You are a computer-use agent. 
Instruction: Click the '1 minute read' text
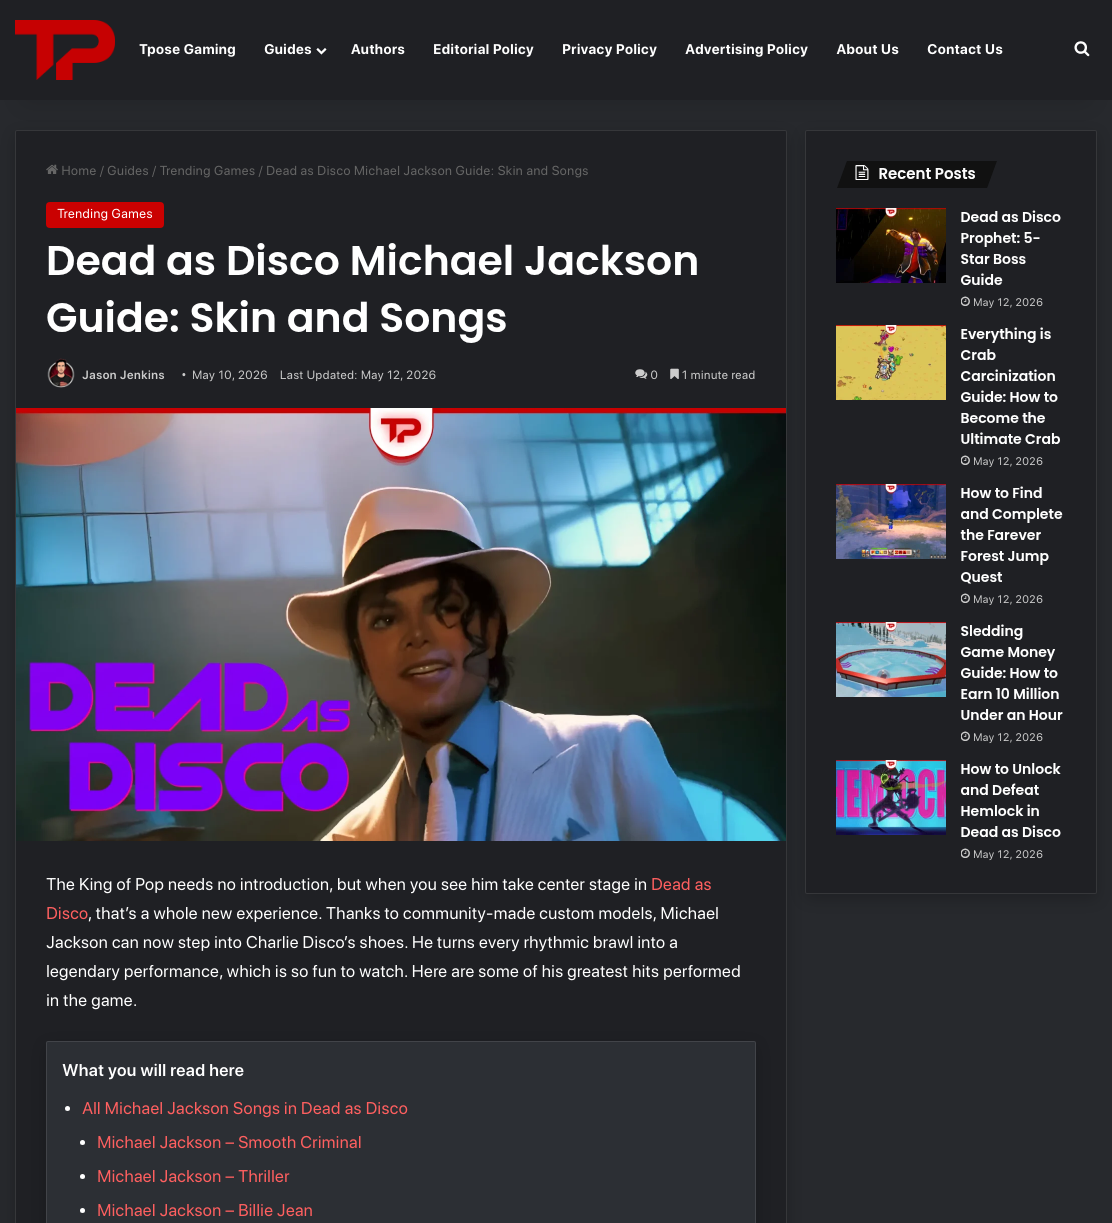(718, 375)
